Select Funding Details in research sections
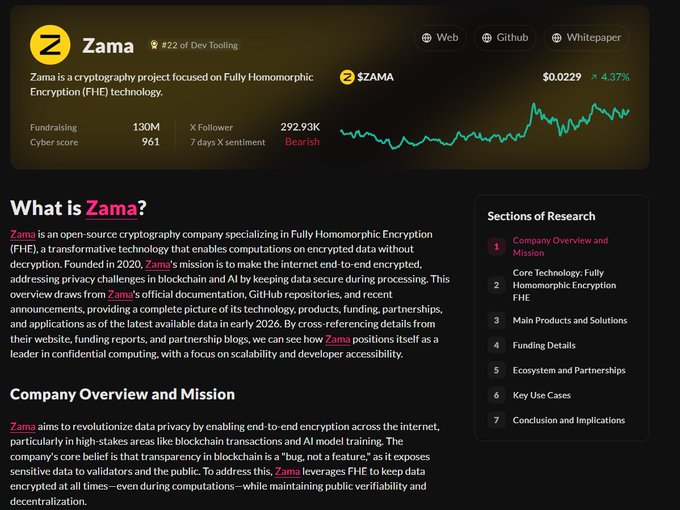680x510 pixels. [544, 345]
